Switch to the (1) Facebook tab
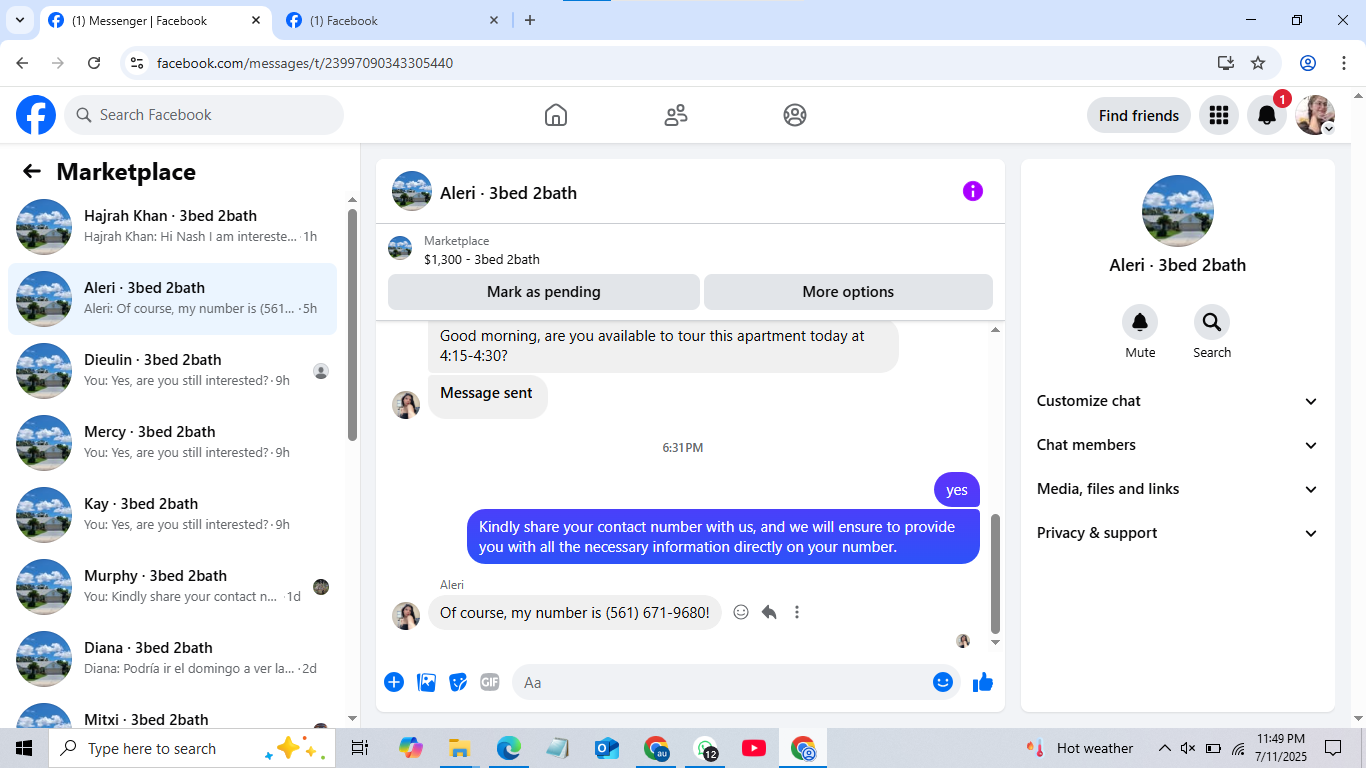Image resolution: width=1366 pixels, height=768 pixels. (393, 21)
